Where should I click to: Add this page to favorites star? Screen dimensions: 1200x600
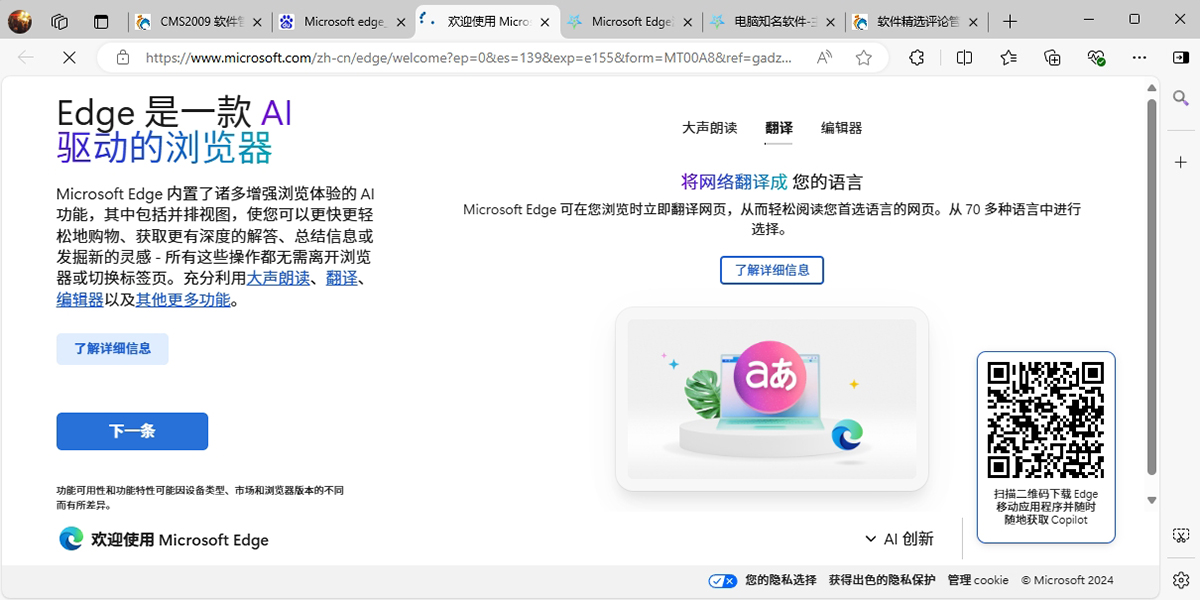pyautogui.click(x=864, y=58)
